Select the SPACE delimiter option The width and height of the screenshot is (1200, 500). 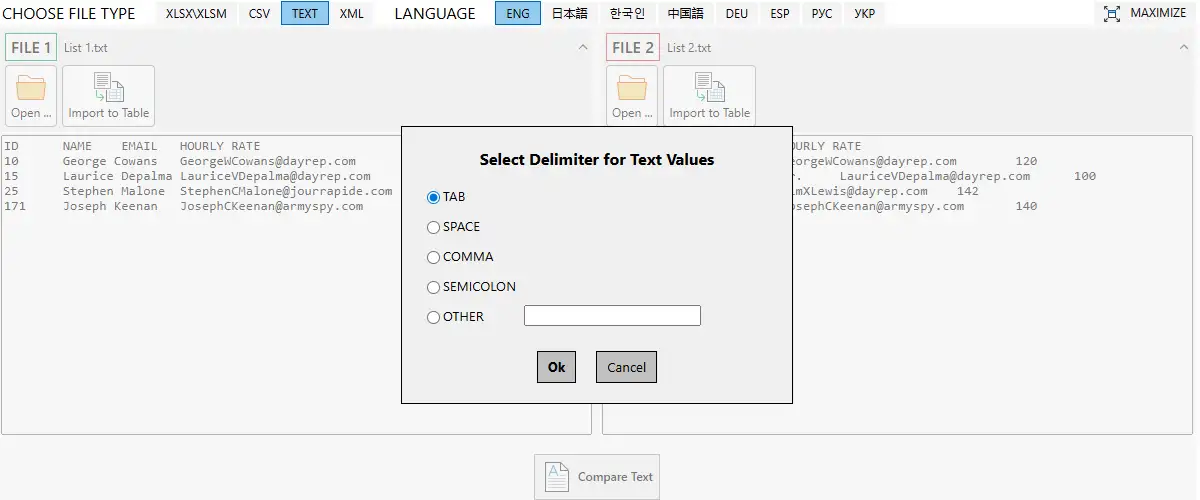[x=434, y=227]
